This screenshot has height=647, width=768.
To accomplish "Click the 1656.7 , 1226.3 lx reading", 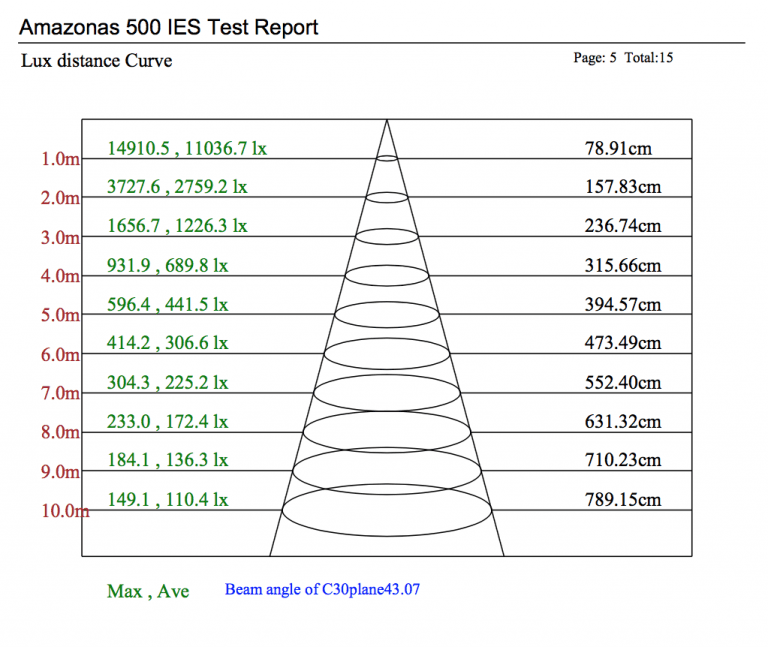I will click(177, 226).
